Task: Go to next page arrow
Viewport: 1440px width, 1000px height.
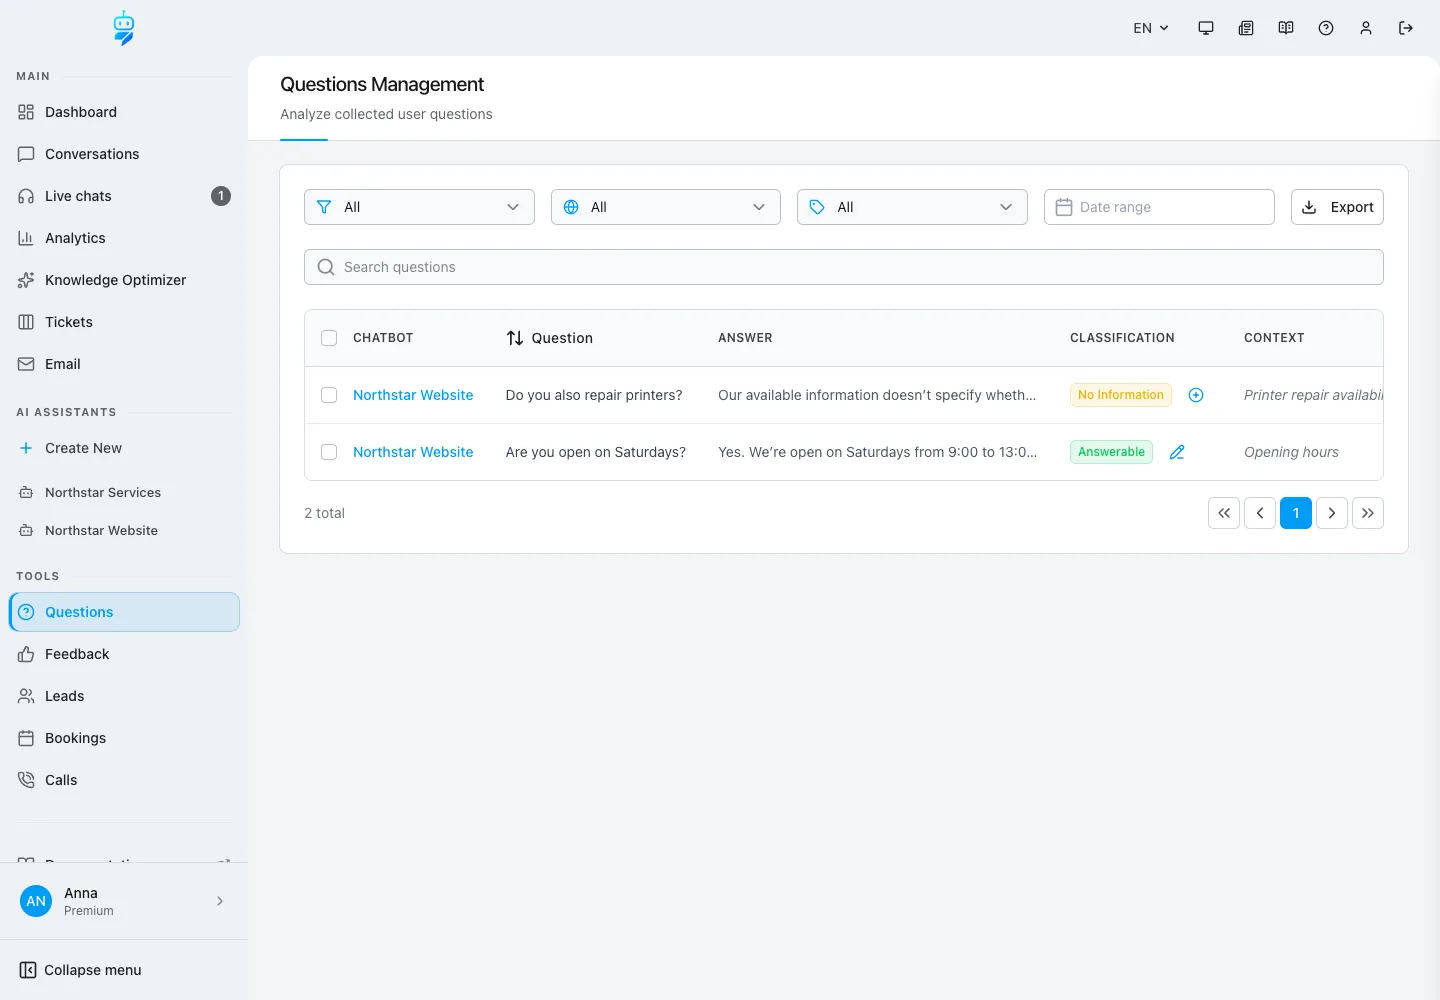Action: click(x=1332, y=513)
